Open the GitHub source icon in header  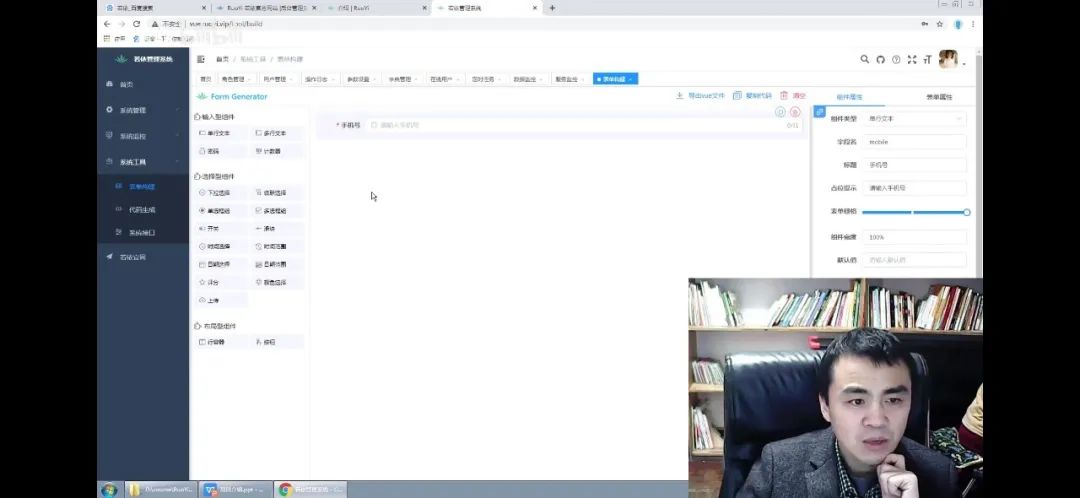point(880,59)
